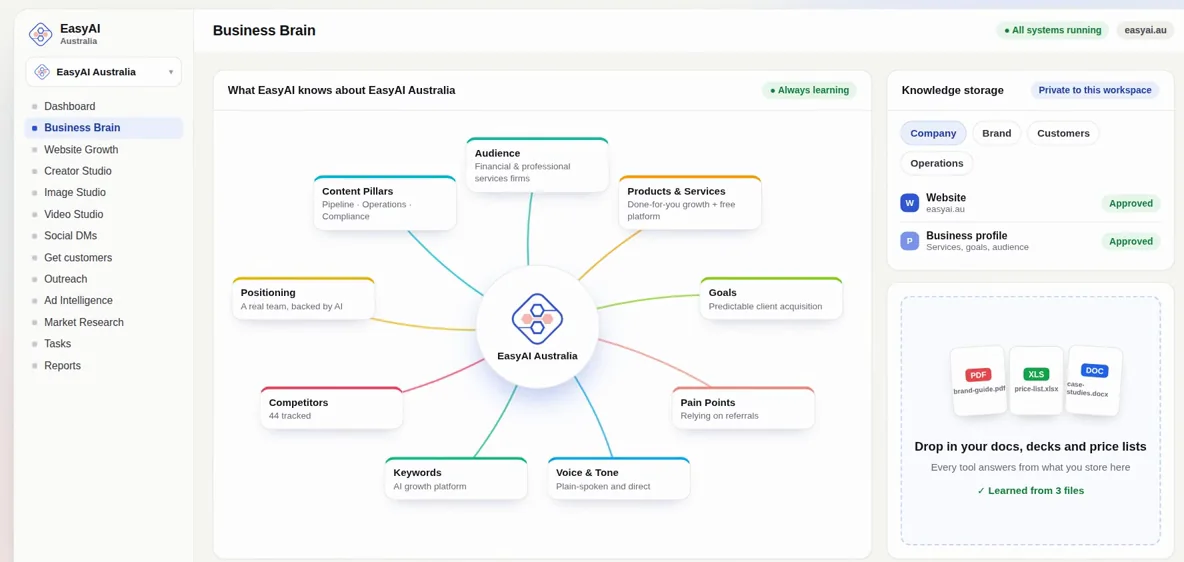1184x562 pixels.
Task: Click the Private to this workspace badge
Action: (x=1095, y=91)
